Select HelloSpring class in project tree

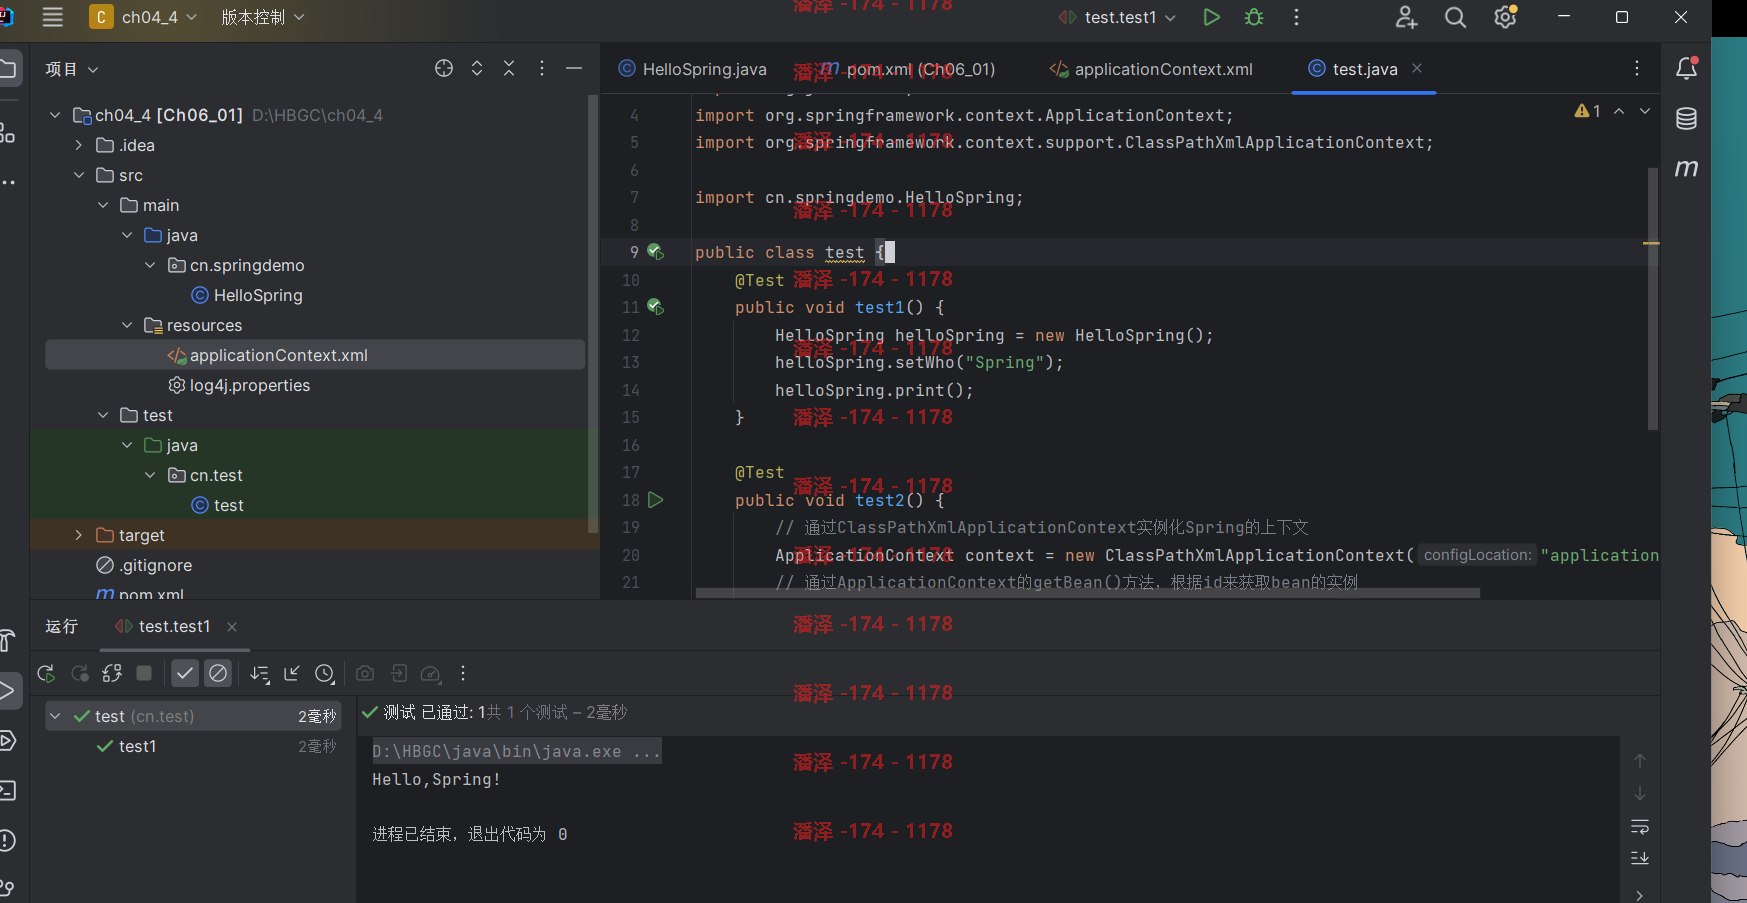click(247, 295)
